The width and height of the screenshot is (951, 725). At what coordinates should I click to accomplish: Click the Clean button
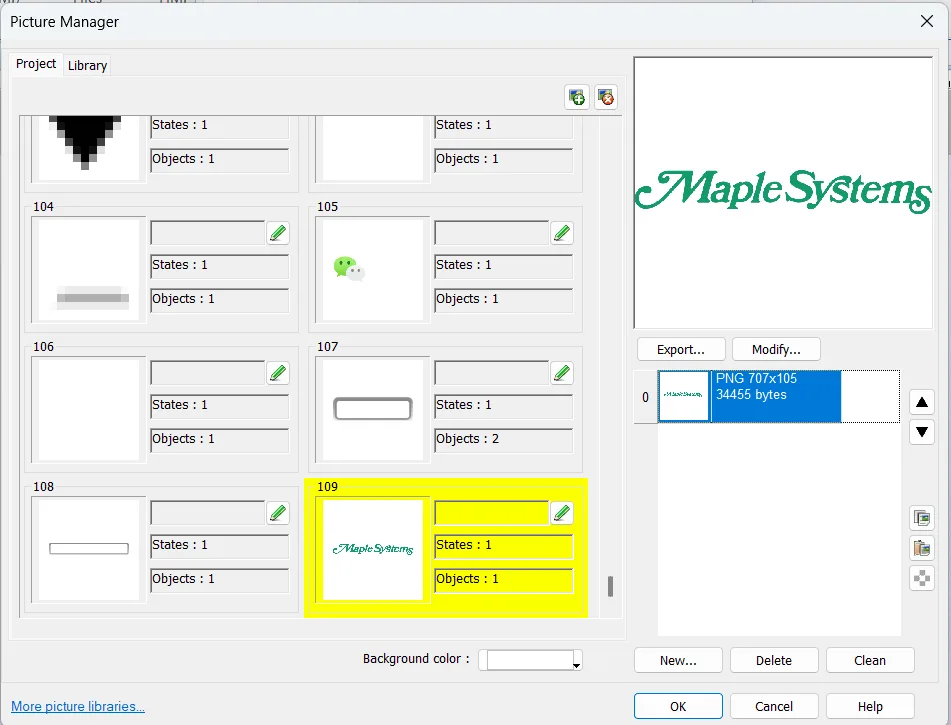pyautogui.click(x=870, y=660)
